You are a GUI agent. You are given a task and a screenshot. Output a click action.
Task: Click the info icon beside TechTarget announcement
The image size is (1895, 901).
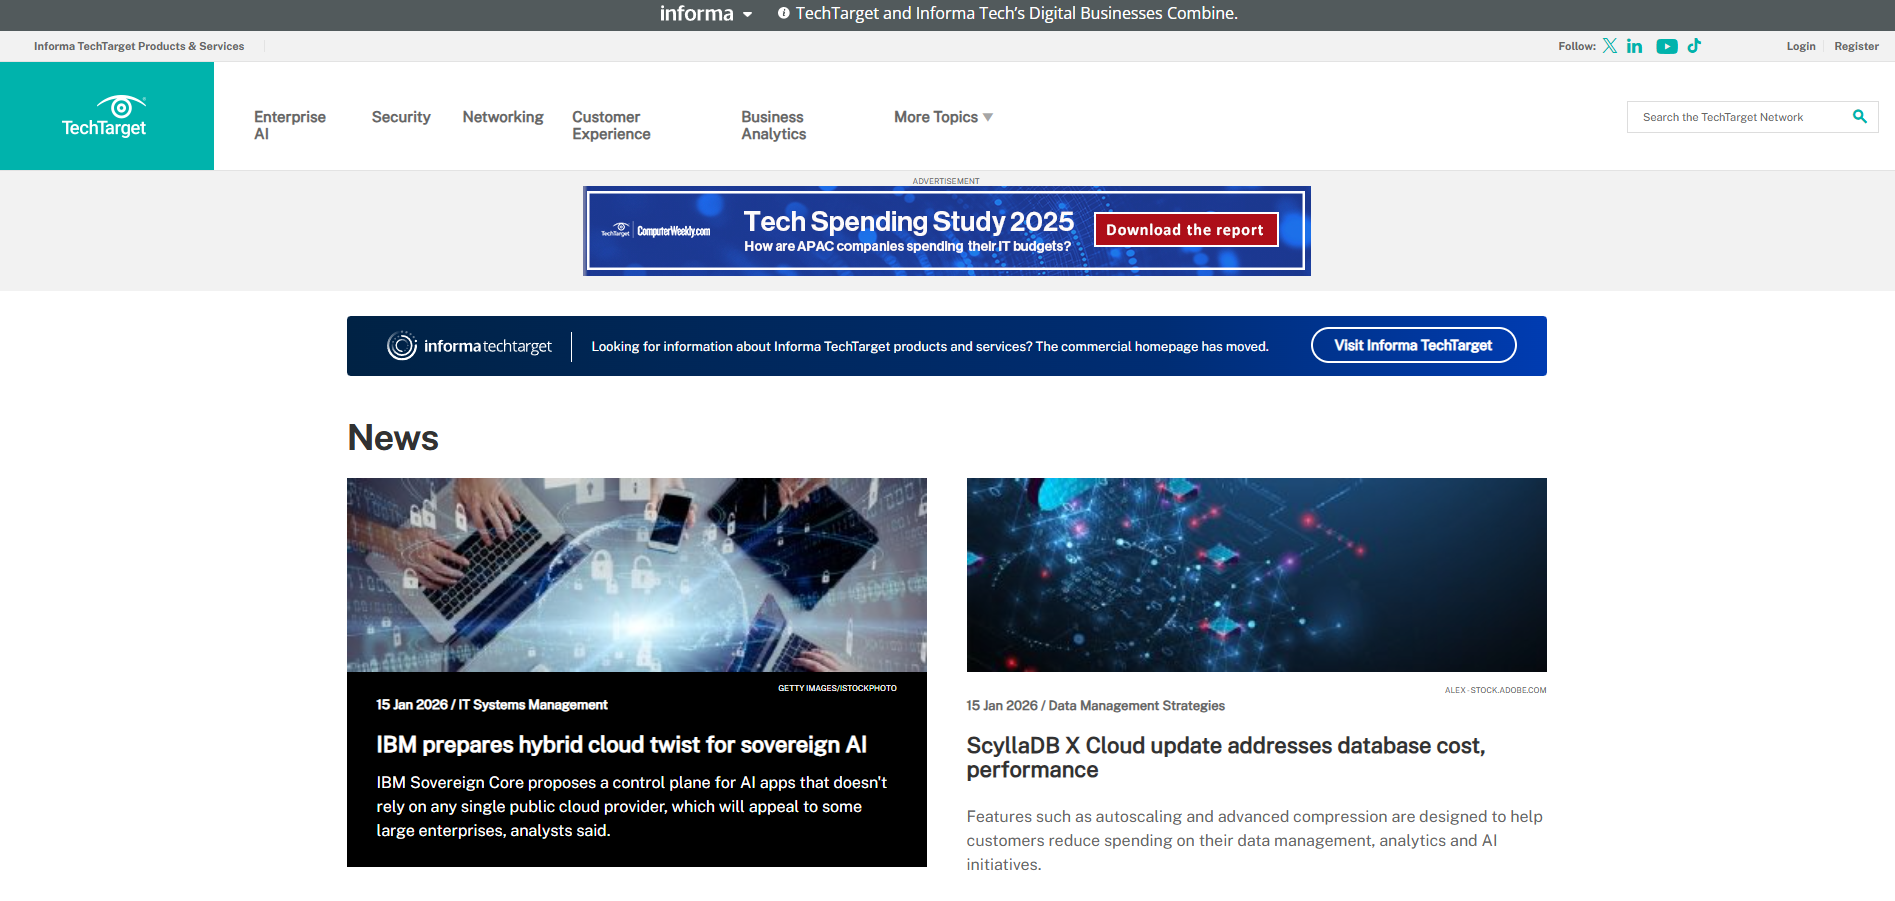(784, 13)
